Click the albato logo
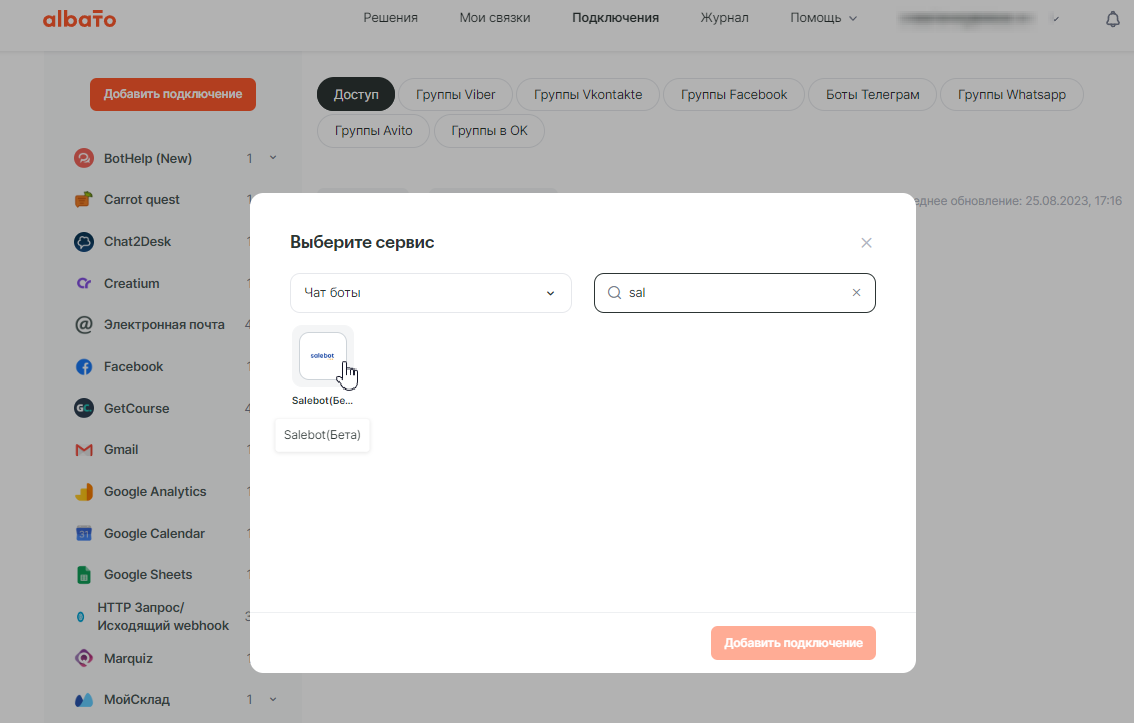The image size is (1134, 723). pyautogui.click(x=79, y=19)
